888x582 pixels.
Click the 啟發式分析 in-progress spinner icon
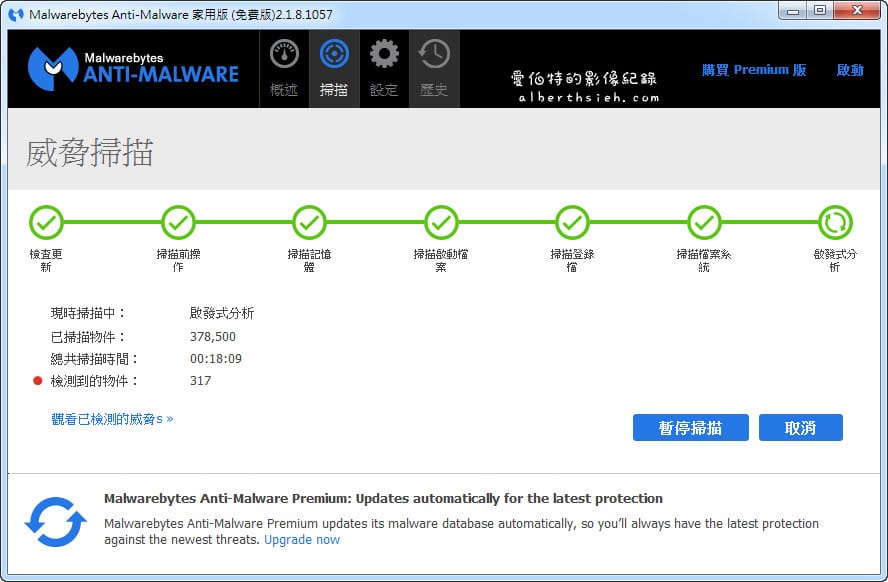[835, 222]
